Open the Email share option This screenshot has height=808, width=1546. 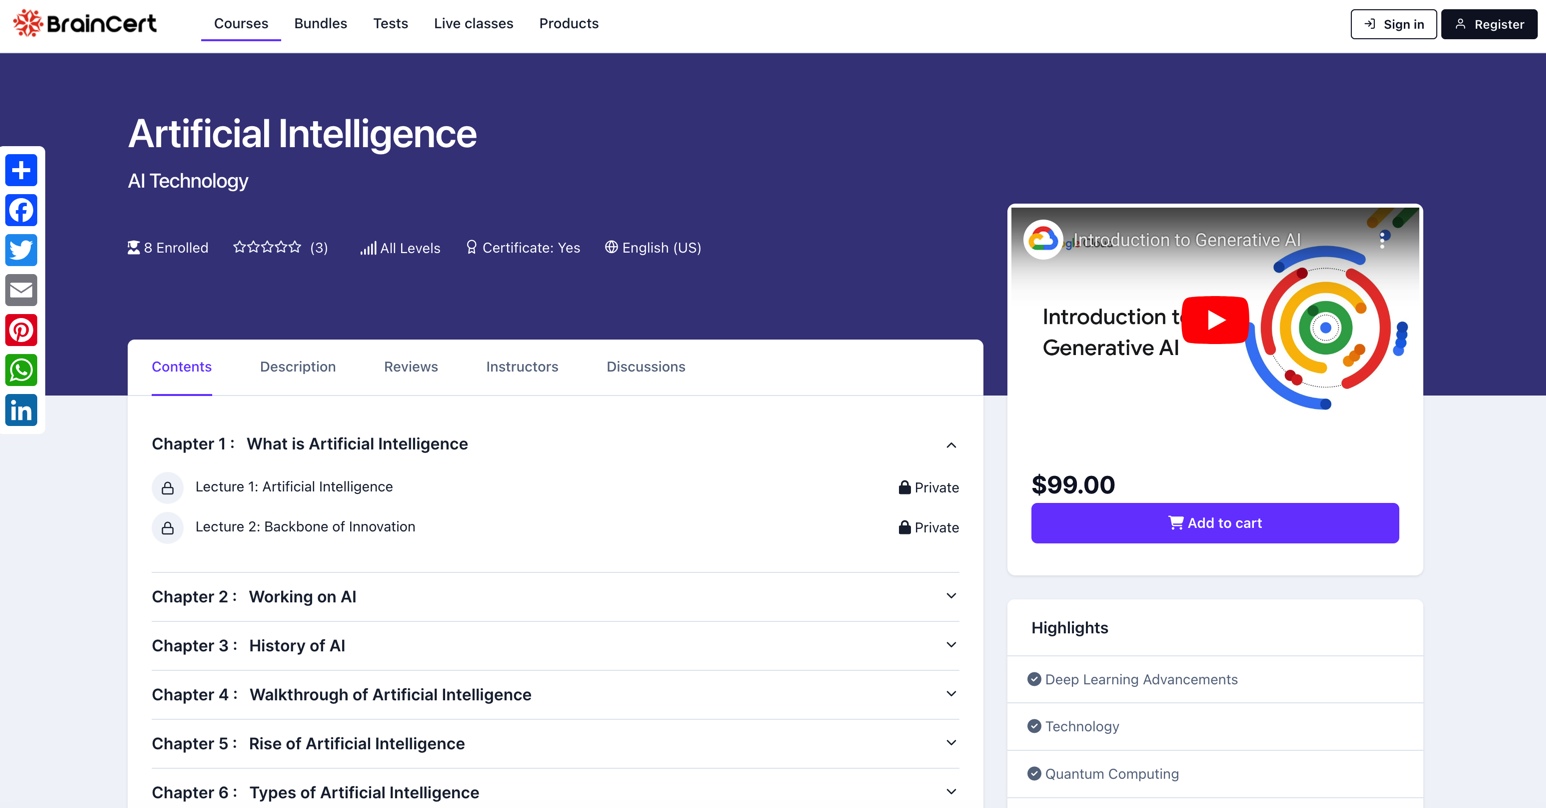pos(21,290)
